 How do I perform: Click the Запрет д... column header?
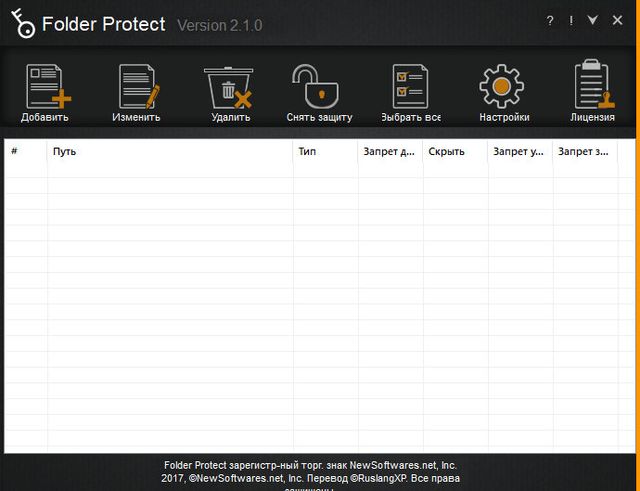(x=390, y=152)
